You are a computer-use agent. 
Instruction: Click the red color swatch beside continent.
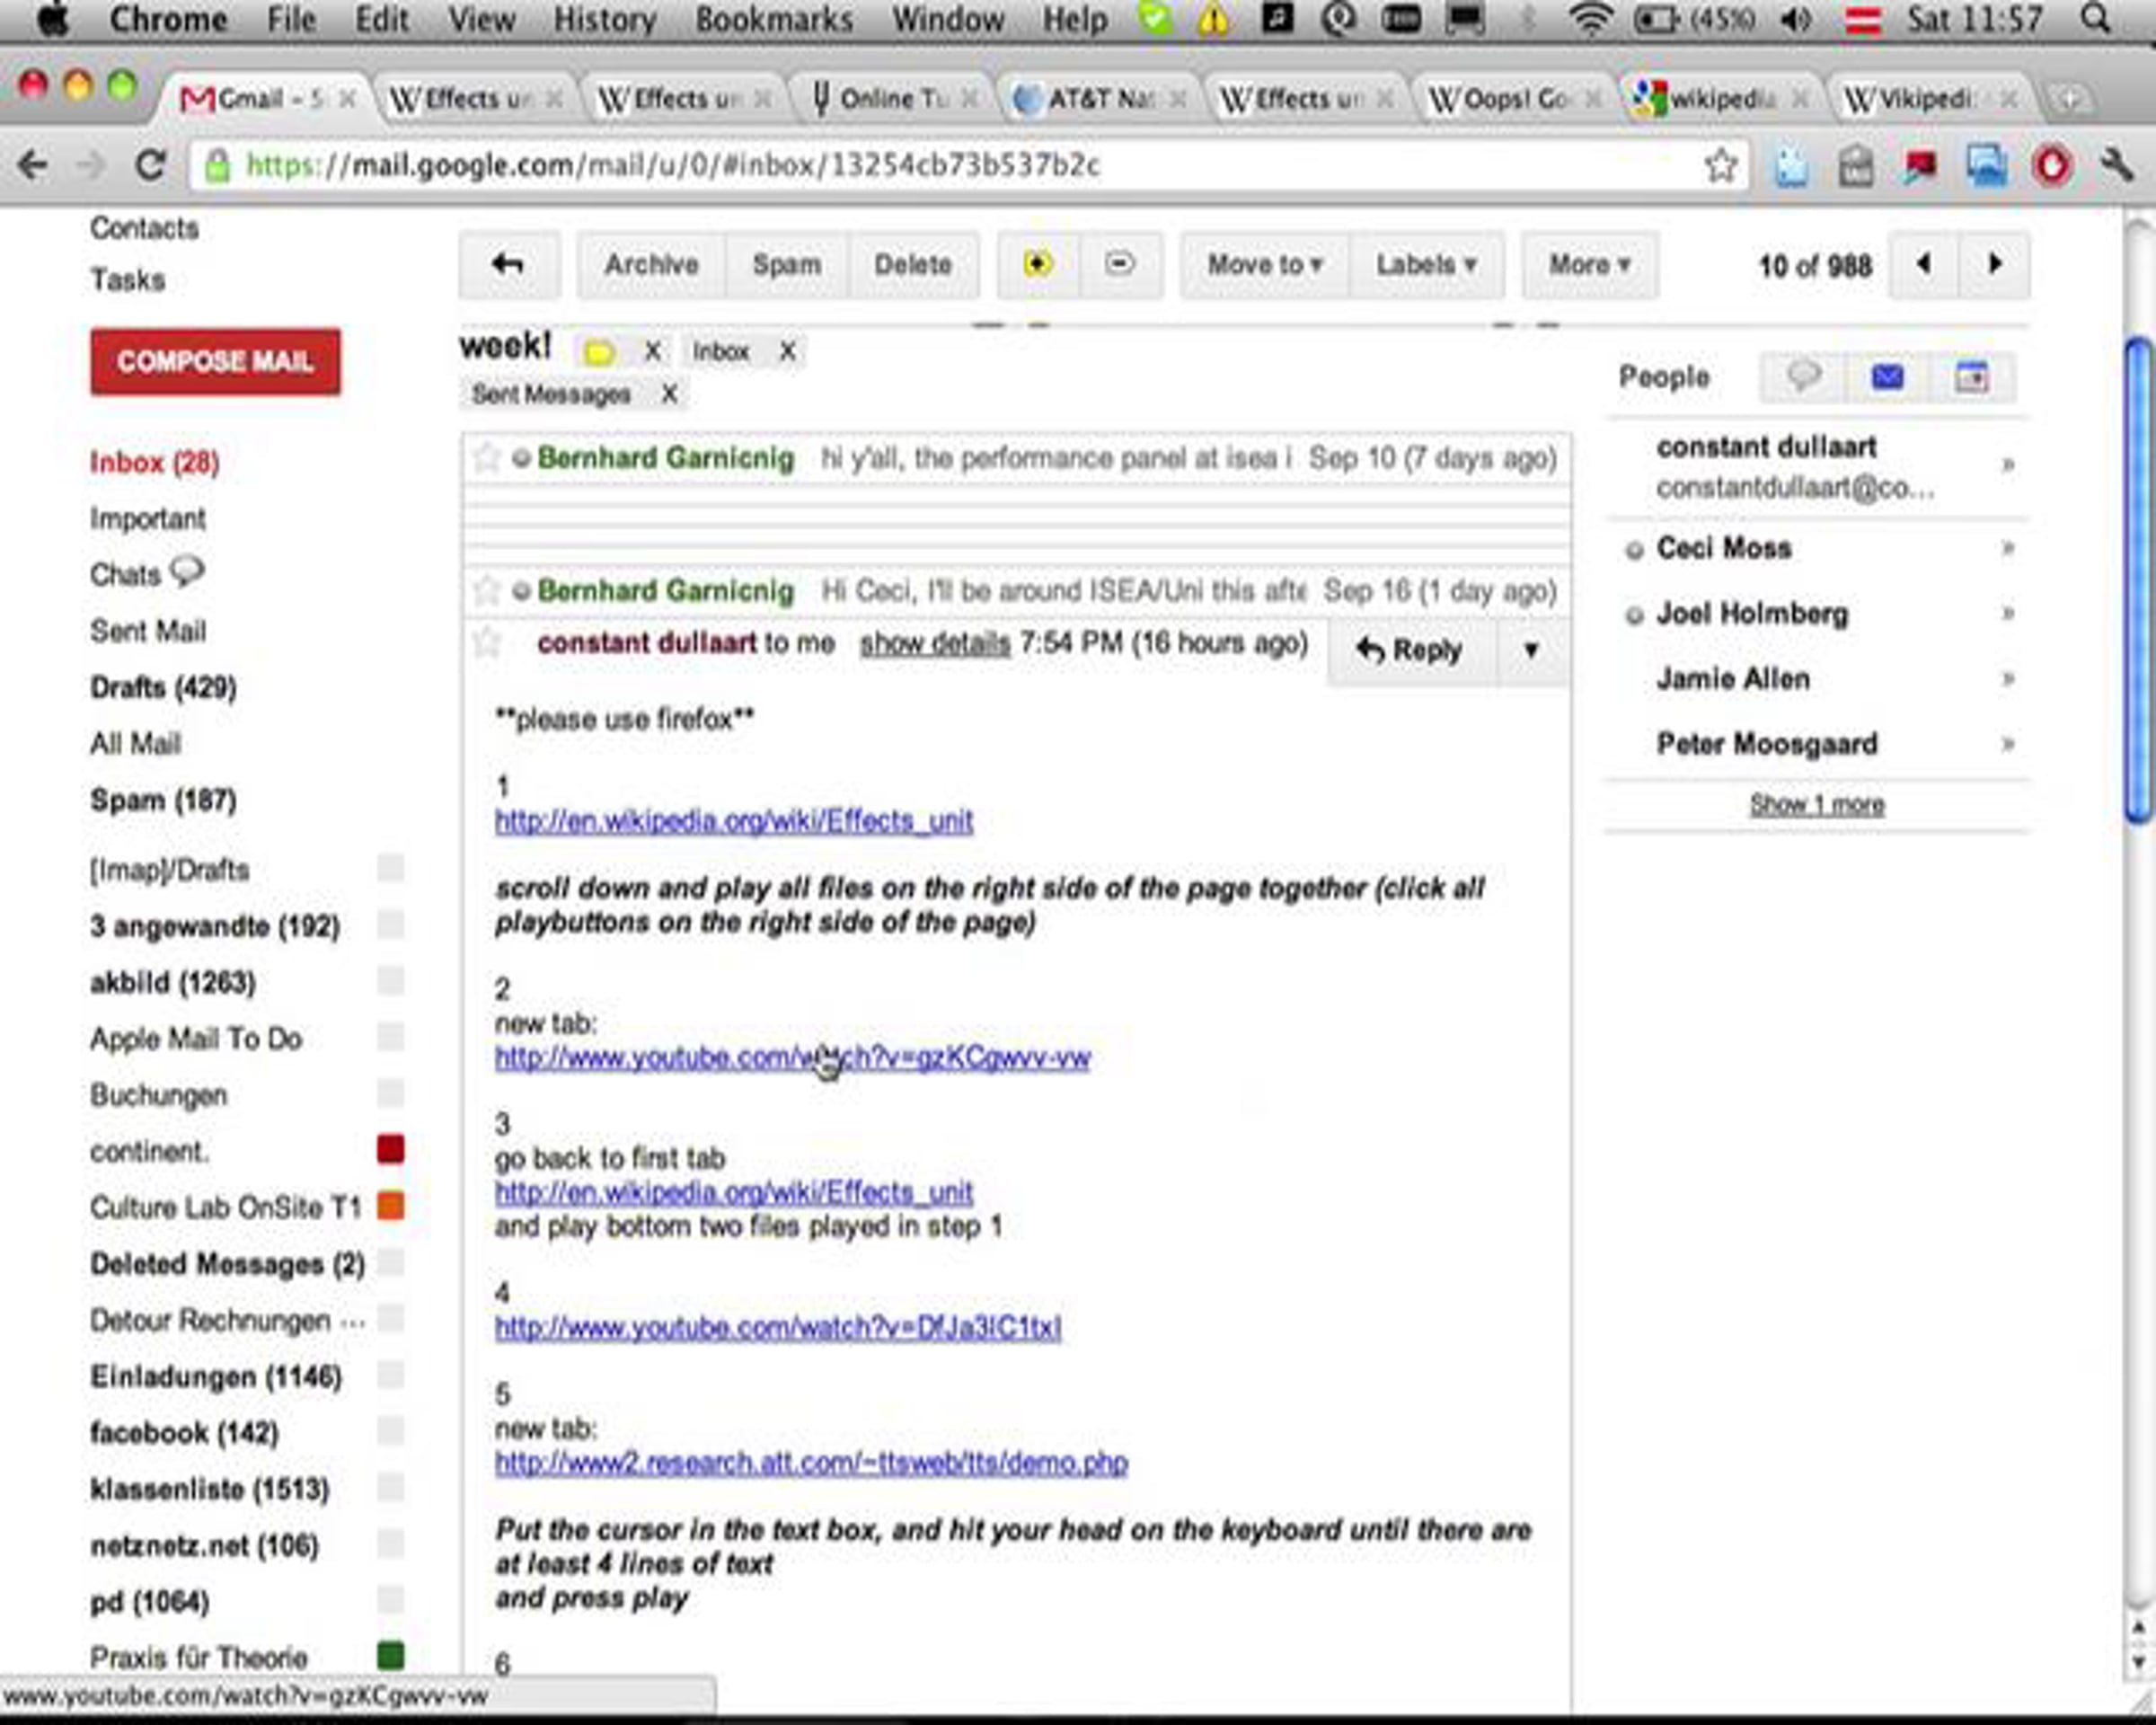tap(391, 1149)
